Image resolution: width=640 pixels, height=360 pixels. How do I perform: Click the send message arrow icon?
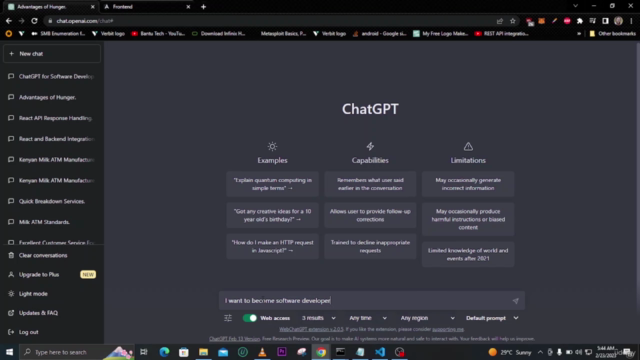pos(516,301)
